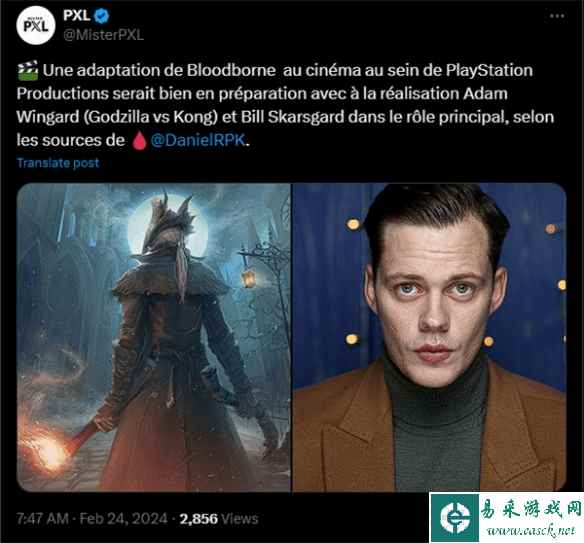Open the @DanielRPK mention link
The width and height of the screenshot is (584, 543).
tap(198, 140)
